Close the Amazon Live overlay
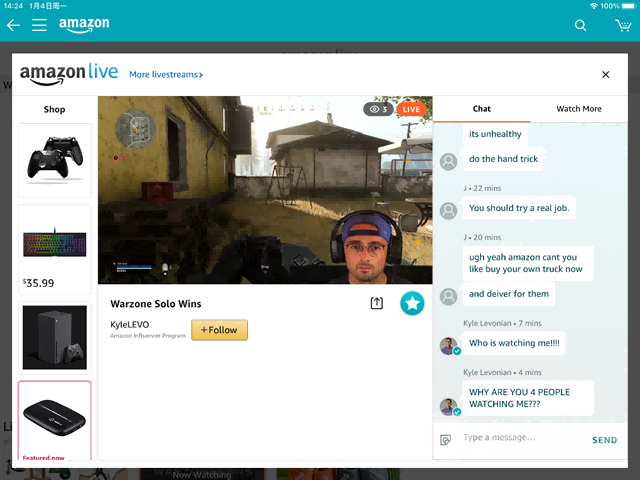This screenshot has height=480, width=640. pos(605,74)
